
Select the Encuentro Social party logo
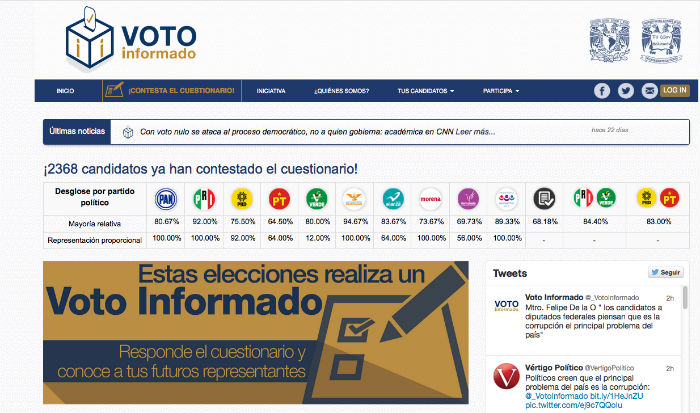point(507,199)
